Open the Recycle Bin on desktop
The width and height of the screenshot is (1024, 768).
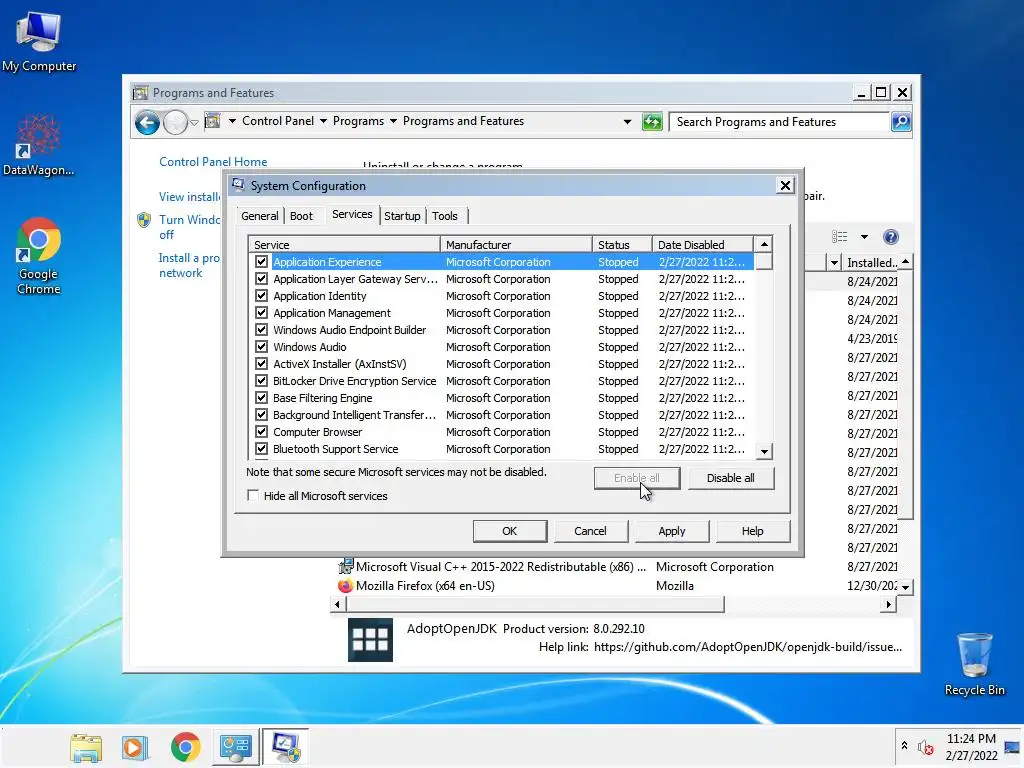point(974,664)
